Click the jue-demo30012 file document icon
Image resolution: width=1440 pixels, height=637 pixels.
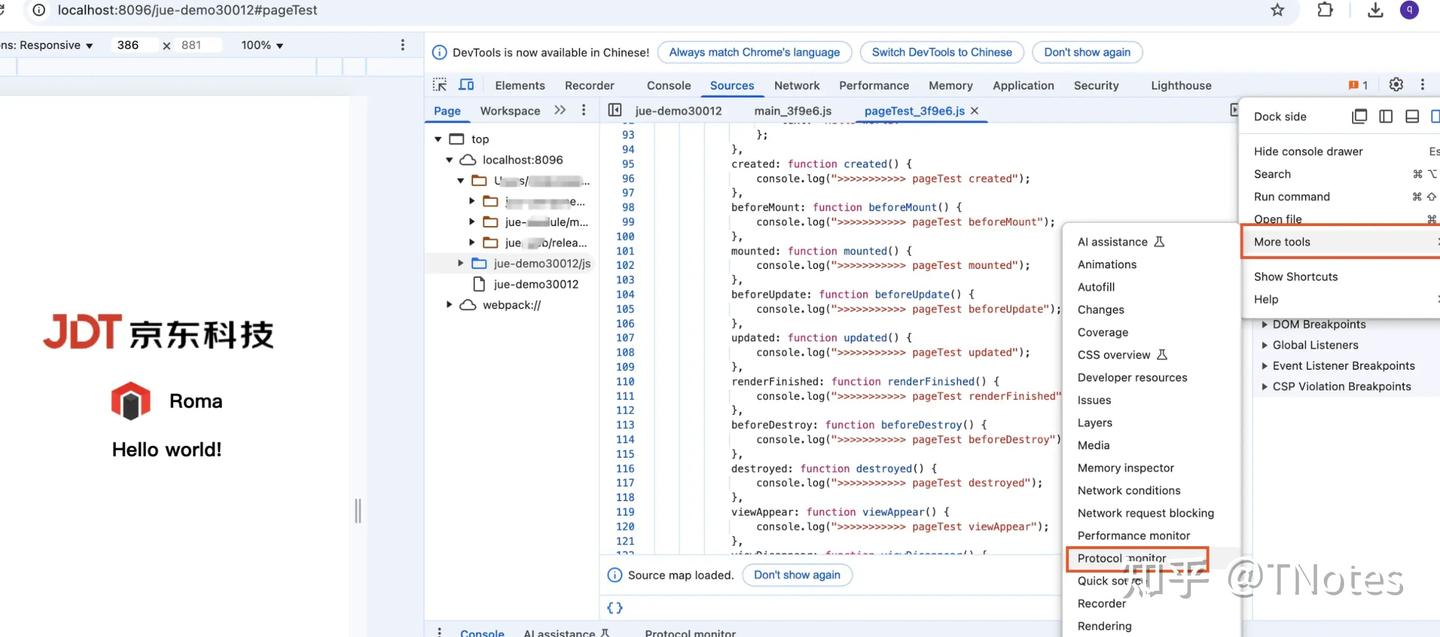[478, 284]
